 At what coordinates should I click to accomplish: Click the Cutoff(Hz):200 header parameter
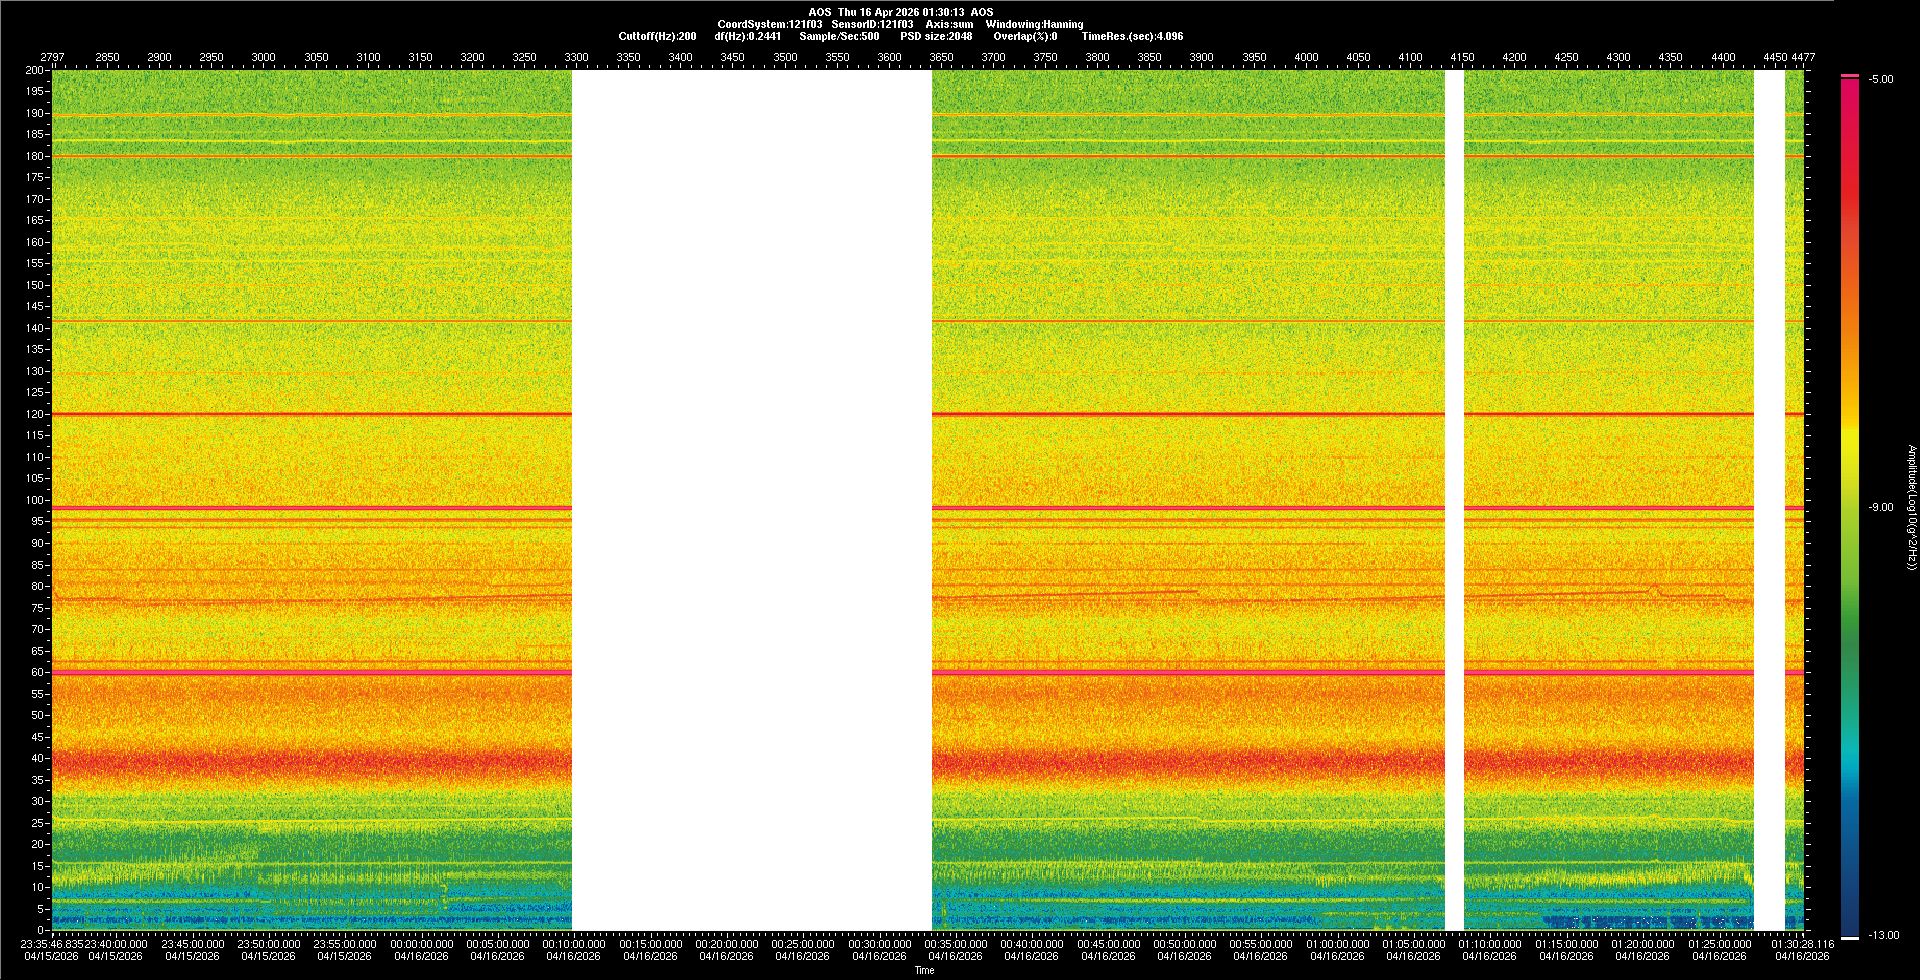point(657,36)
